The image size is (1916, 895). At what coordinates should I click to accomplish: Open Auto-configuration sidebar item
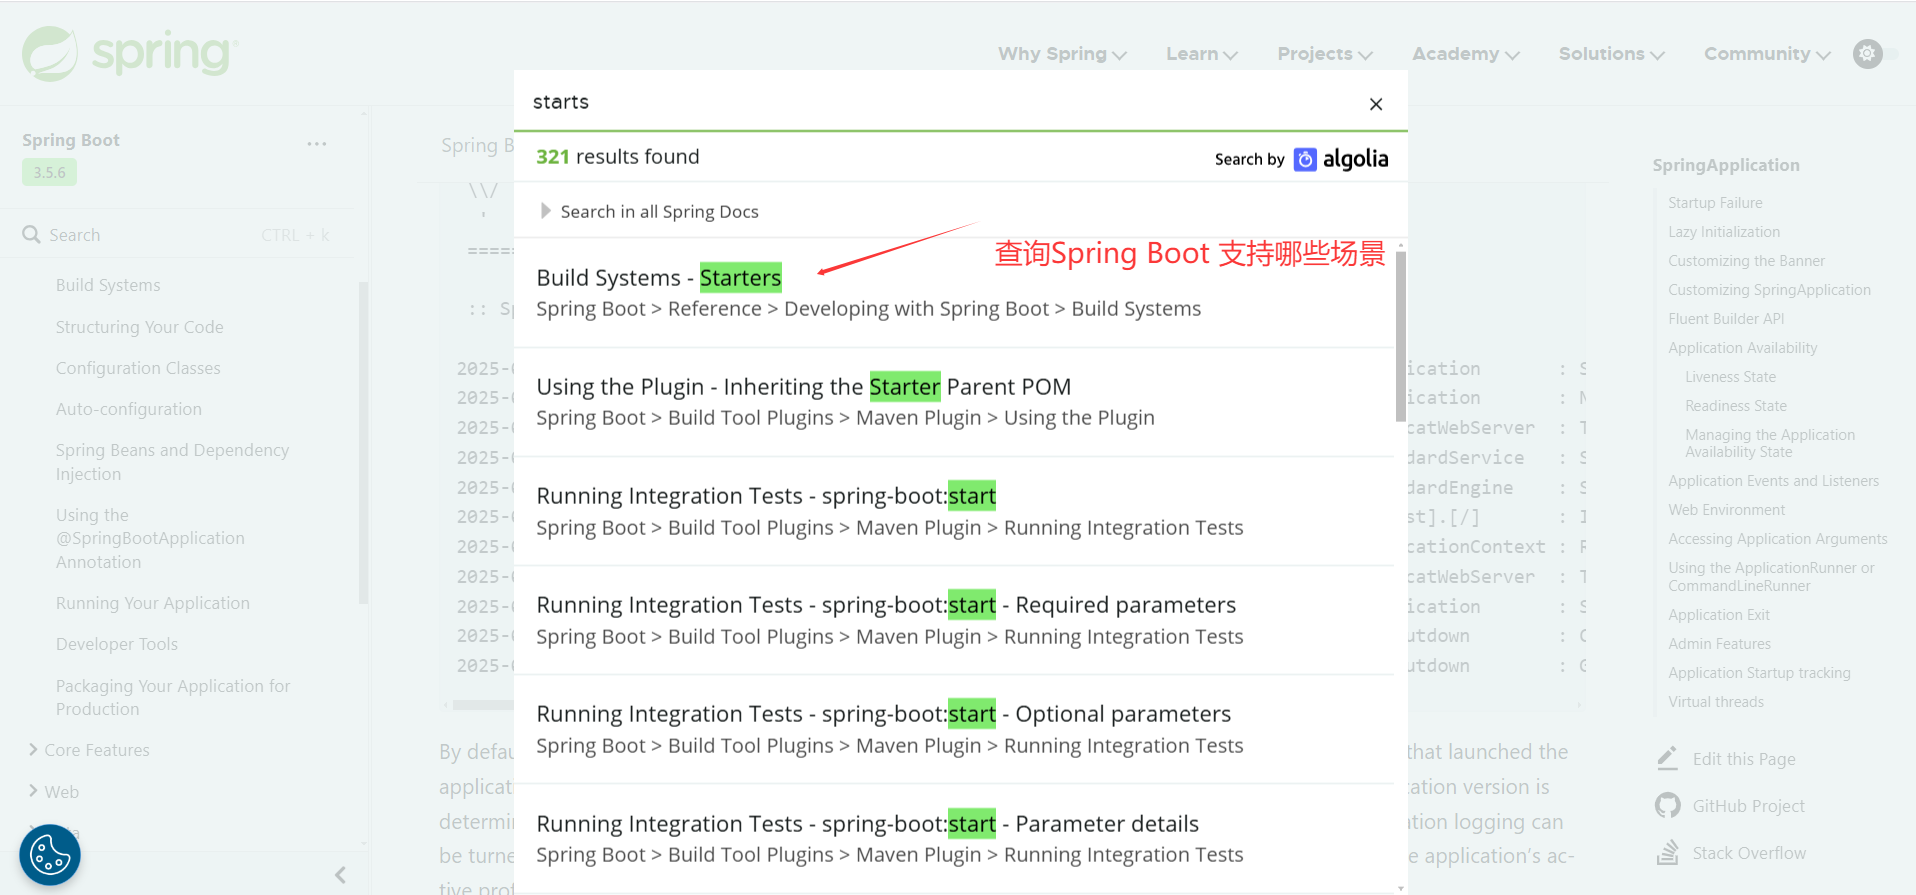click(x=129, y=409)
